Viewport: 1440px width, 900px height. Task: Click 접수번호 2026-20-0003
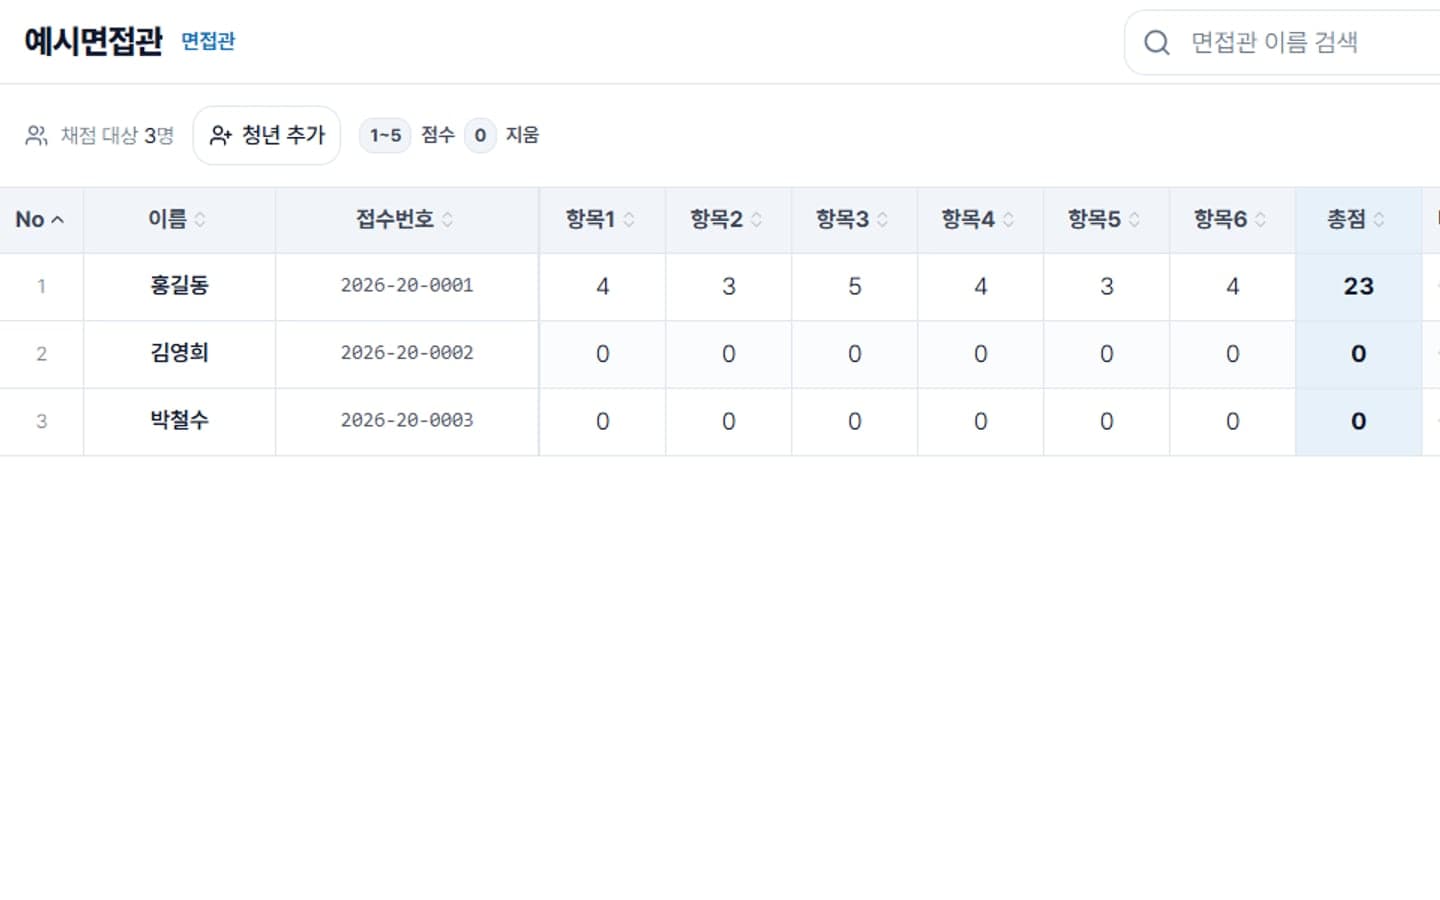(407, 421)
